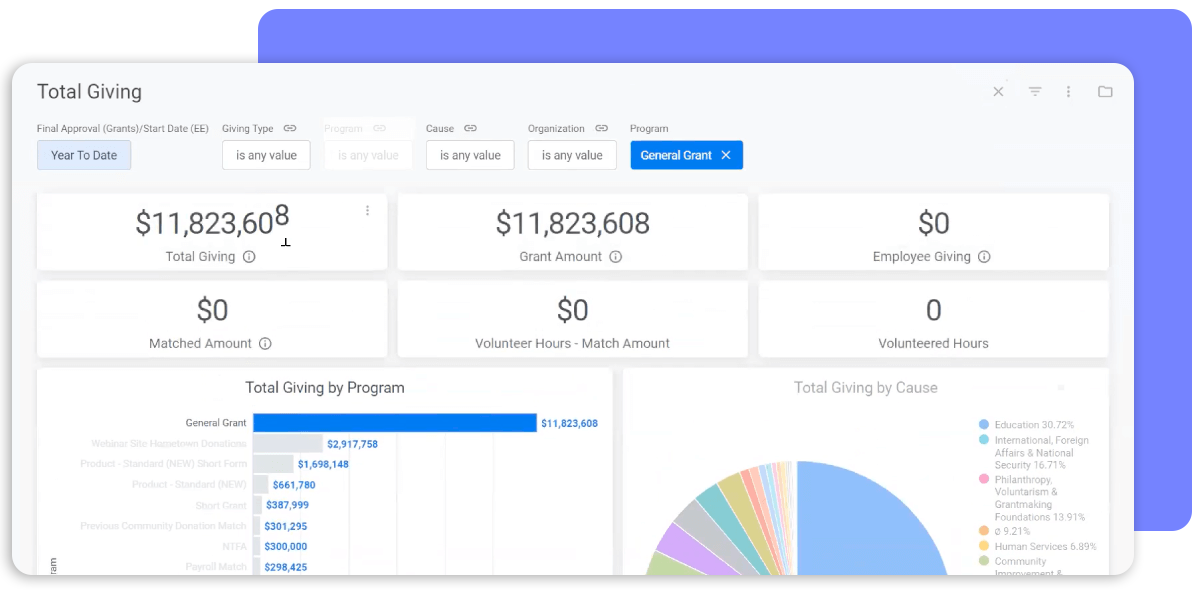Open the Giving Type filter dropdown

266,156
